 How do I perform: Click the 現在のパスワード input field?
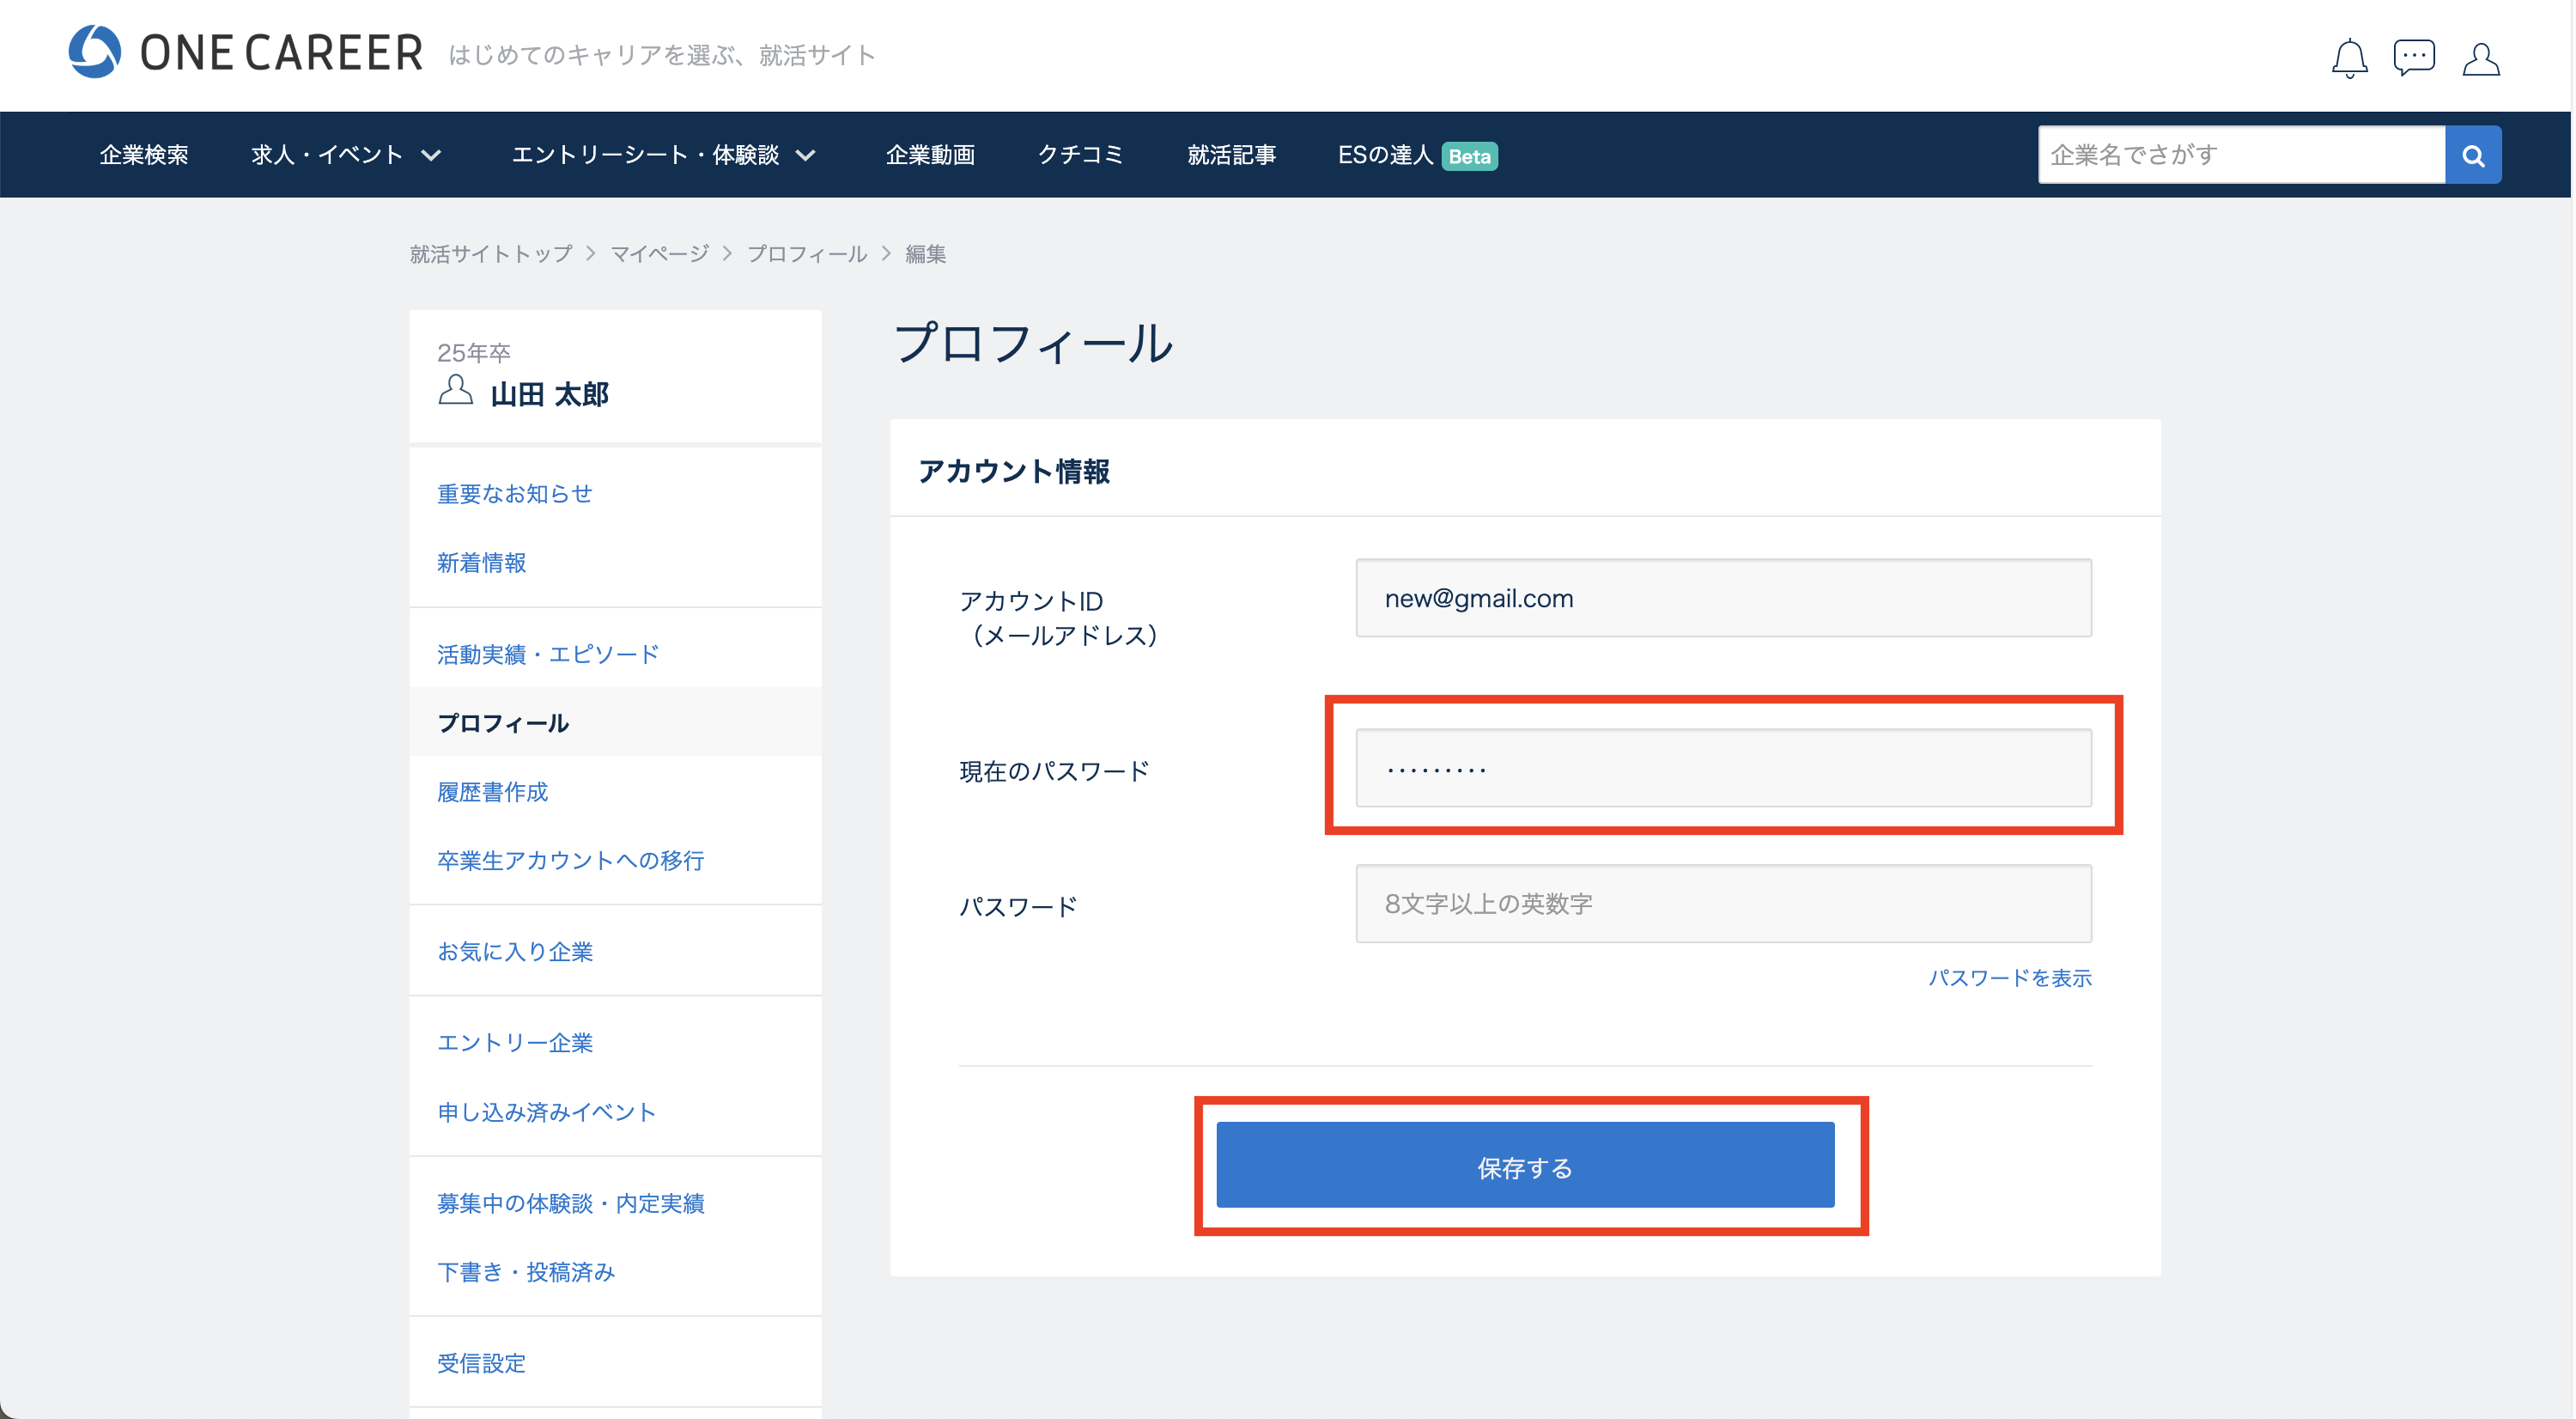pyautogui.click(x=1723, y=768)
